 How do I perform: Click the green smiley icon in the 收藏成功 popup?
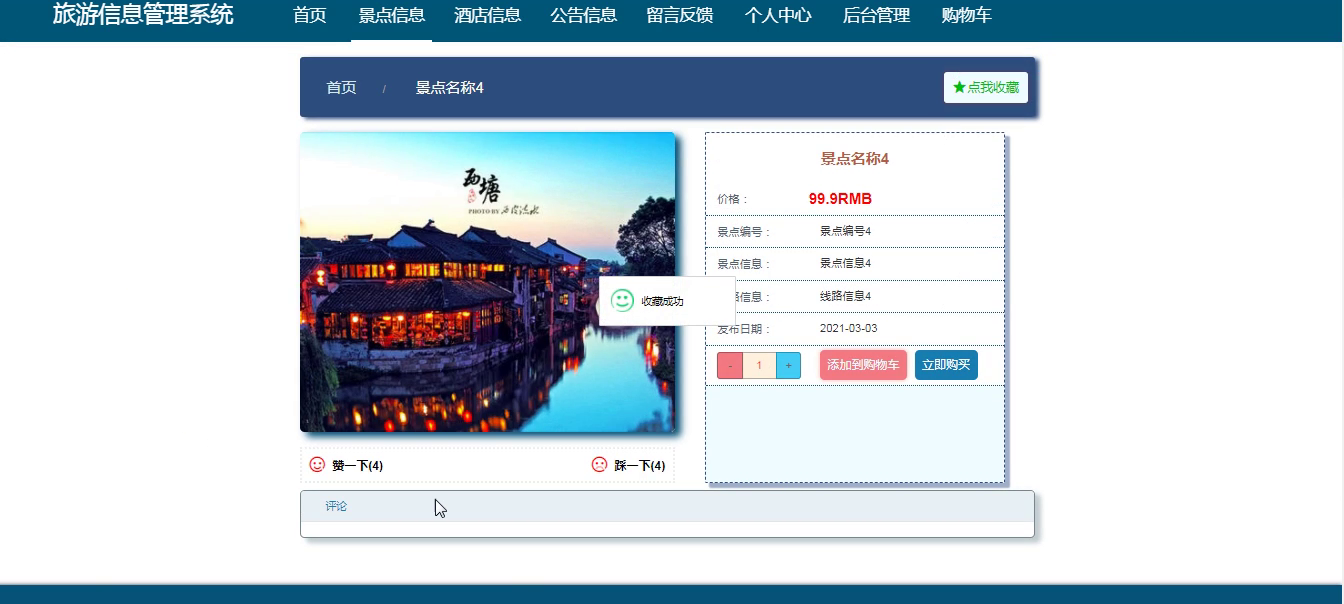coord(622,300)
